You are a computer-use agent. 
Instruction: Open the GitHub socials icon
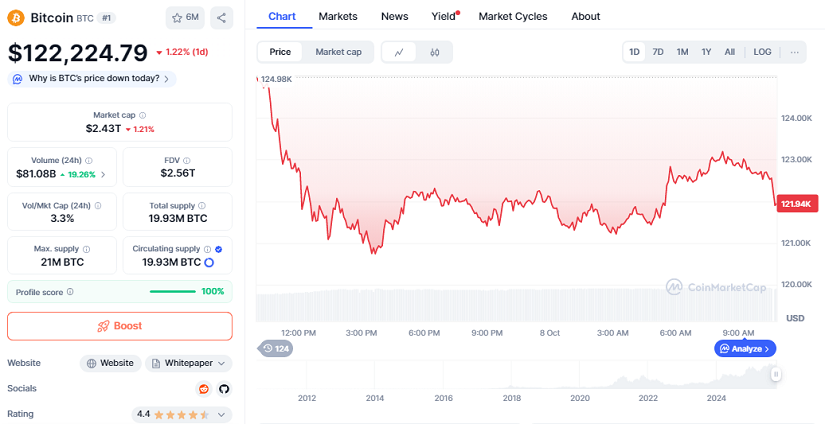tap(224, 388)
